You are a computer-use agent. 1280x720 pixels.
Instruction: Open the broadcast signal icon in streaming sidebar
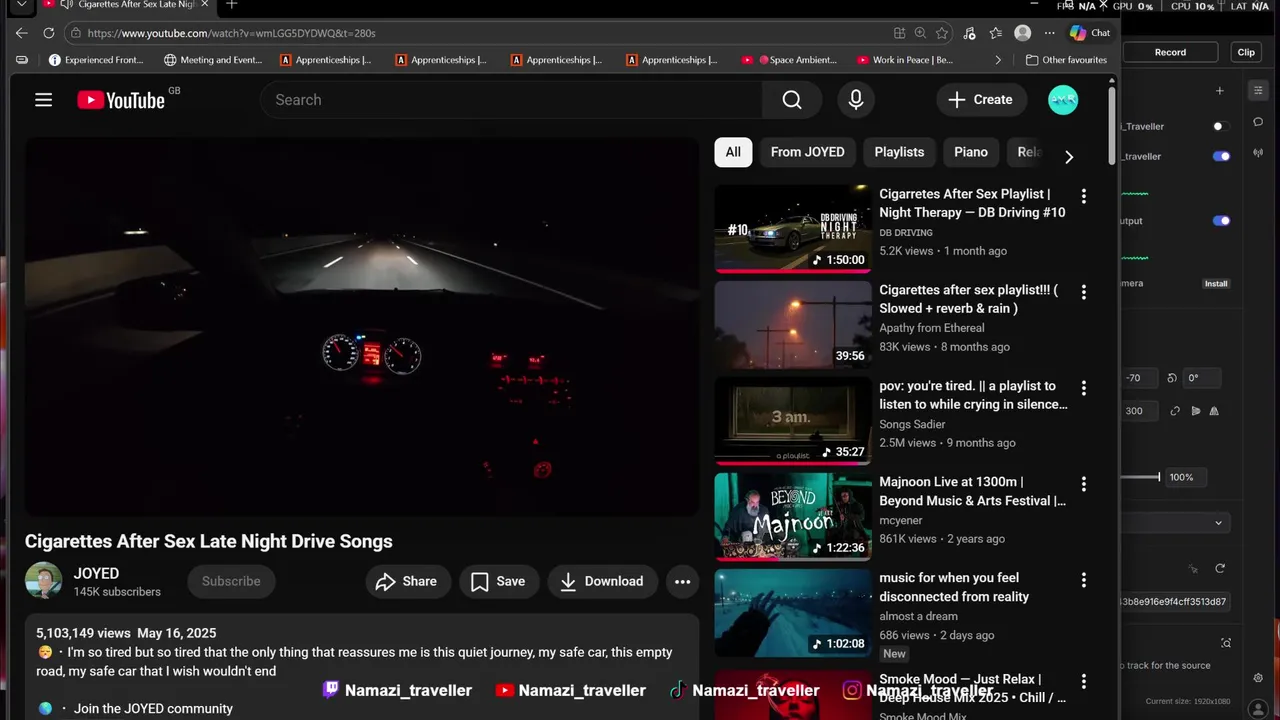click(x=1258, y=153)
